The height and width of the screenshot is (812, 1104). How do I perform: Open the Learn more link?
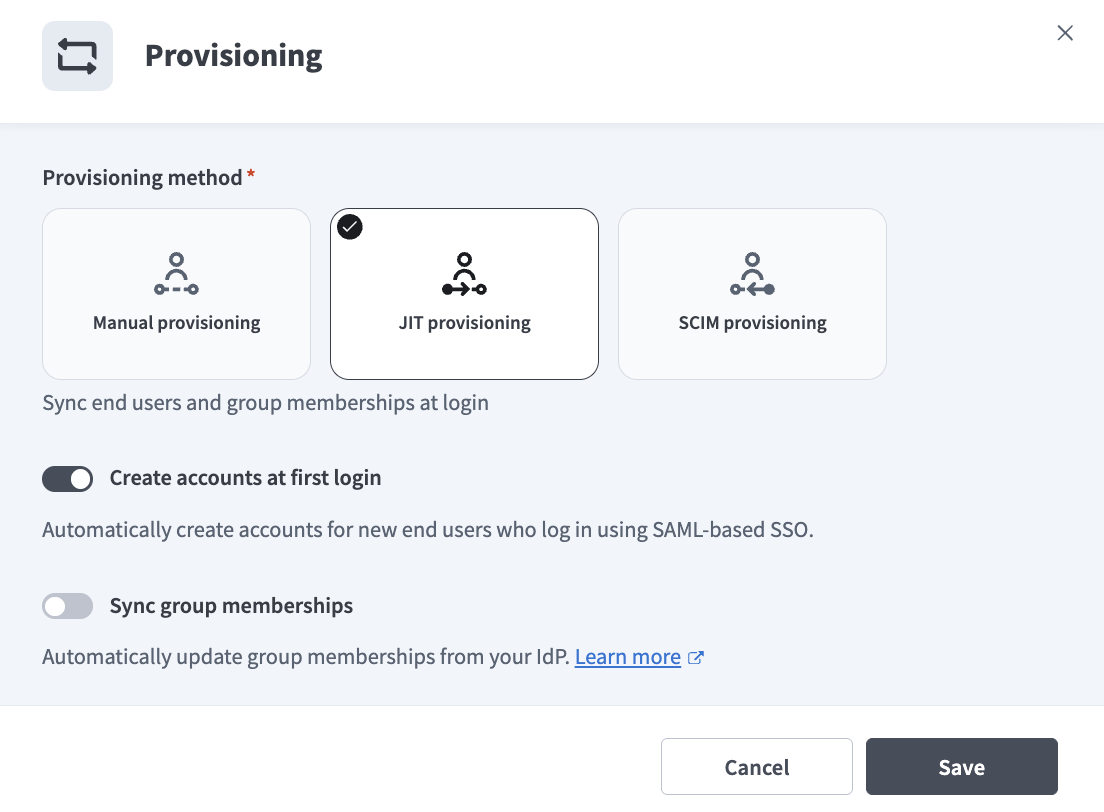(628, 657)
